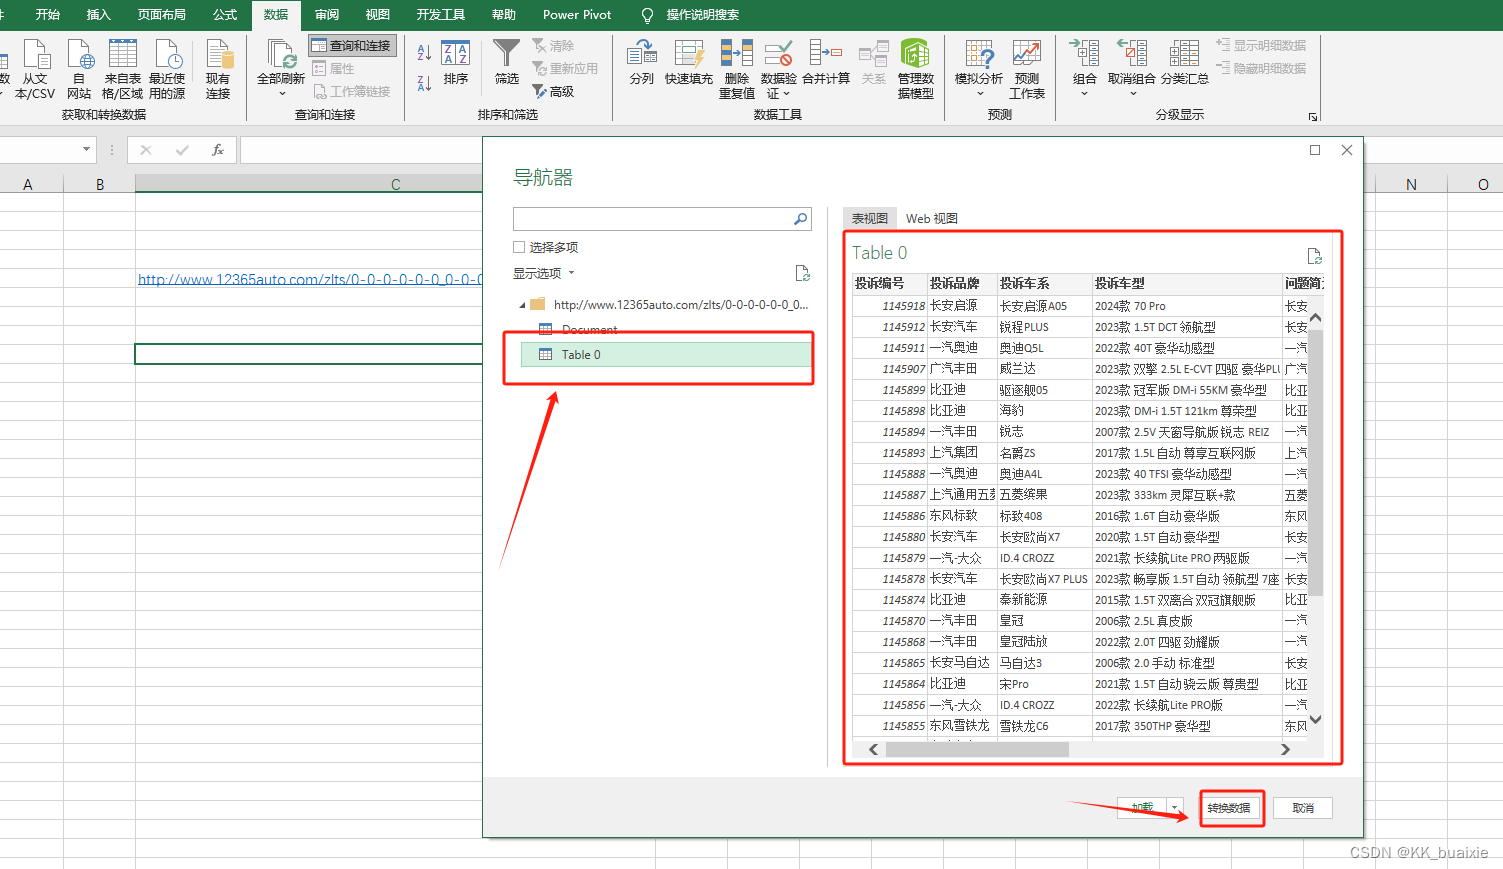
Task: Click What-If Analysis (模拟分析) icon
Action: 980,54
